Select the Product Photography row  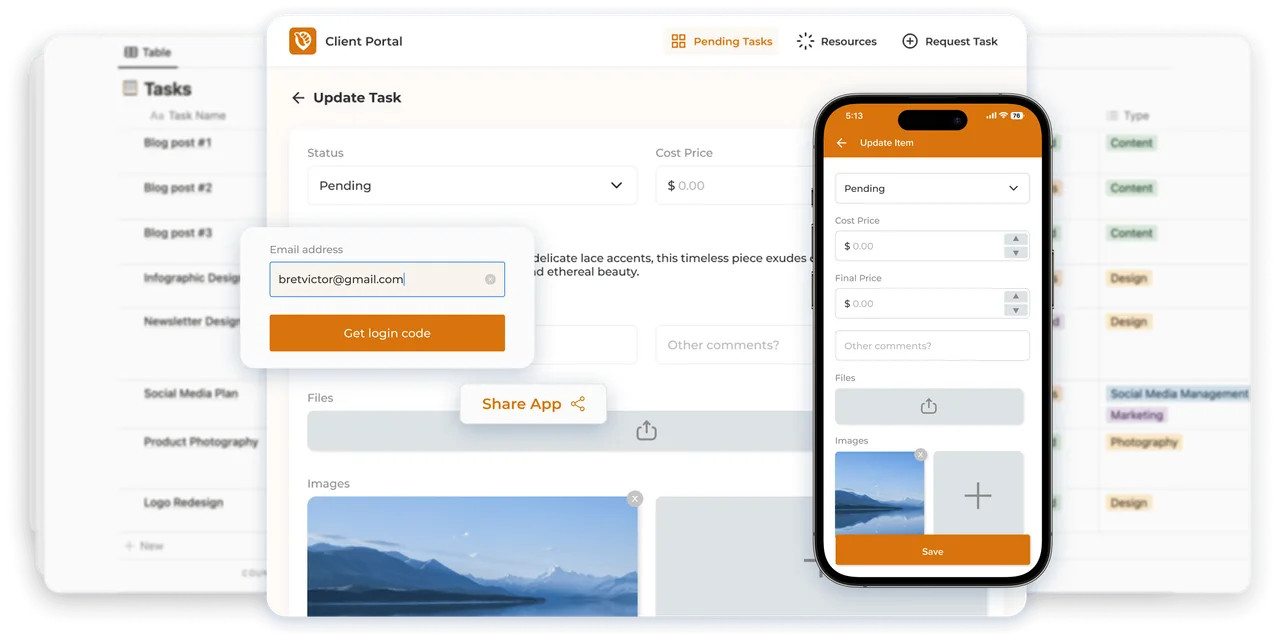tap(201, 442)
